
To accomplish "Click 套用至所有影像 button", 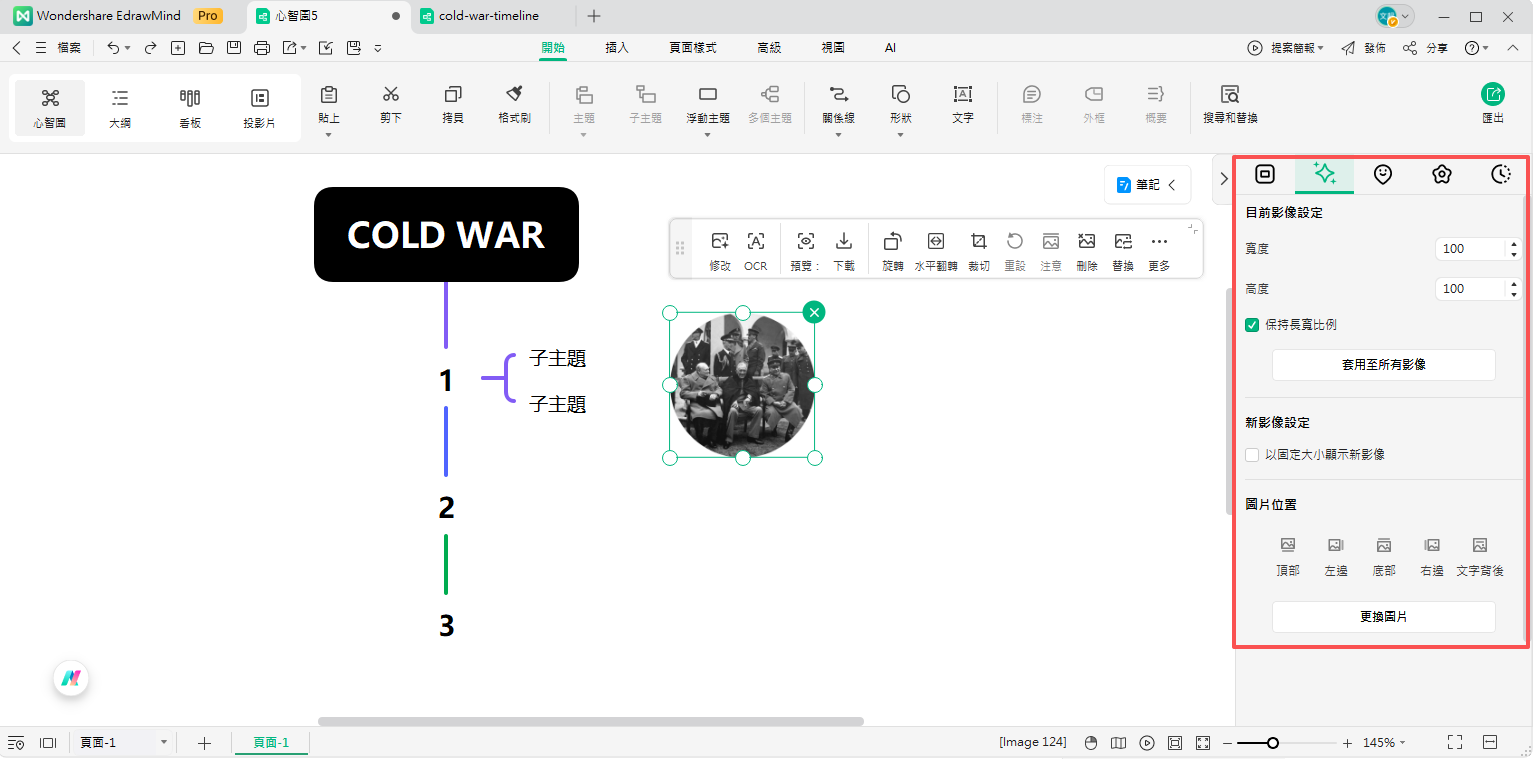I will point(1383,365).
